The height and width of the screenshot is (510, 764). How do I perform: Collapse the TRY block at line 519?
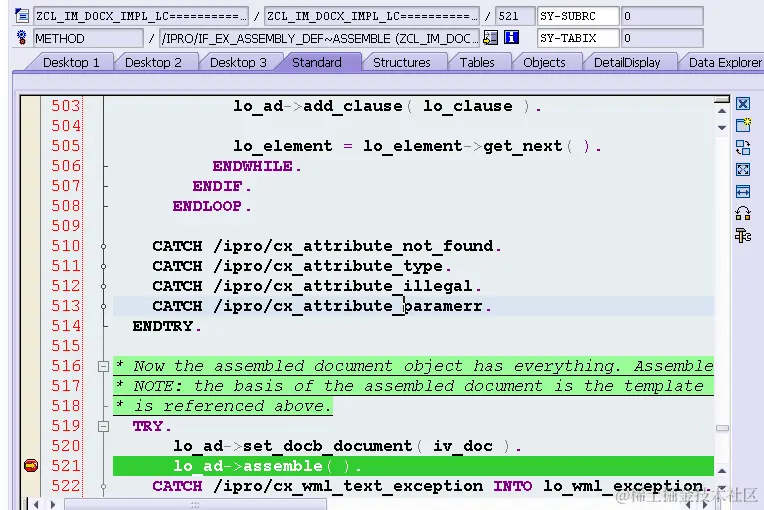click(x=103, y=426)
